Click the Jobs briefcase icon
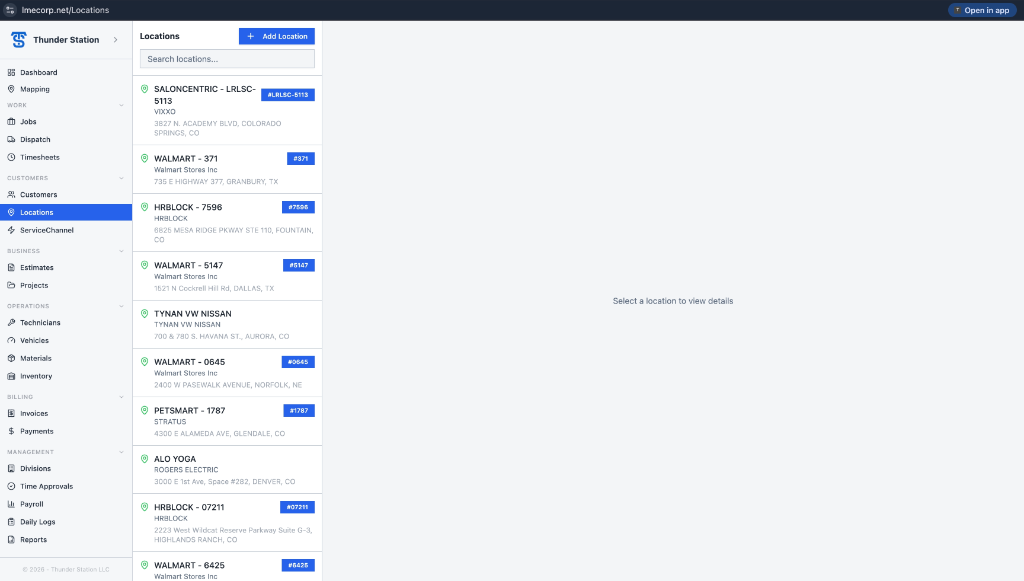 coord(11,121)
